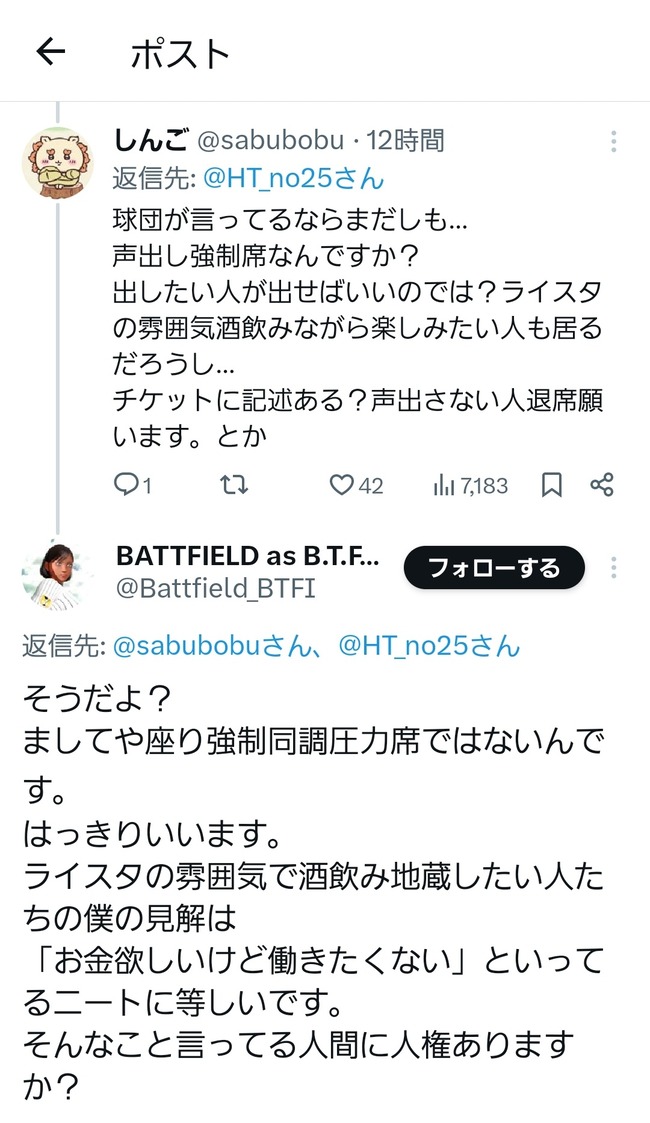Open @HT_no25 link in しんご's reply
This screenshot has width=650, height=1123.
pos(294,178)
